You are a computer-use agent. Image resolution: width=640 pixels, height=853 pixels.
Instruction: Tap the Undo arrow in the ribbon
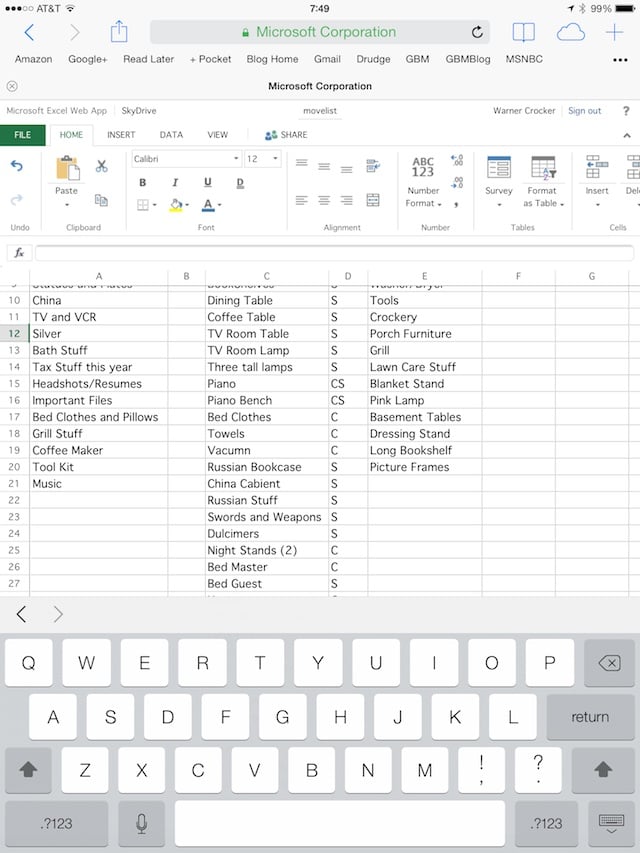click(x=17, y=165)
